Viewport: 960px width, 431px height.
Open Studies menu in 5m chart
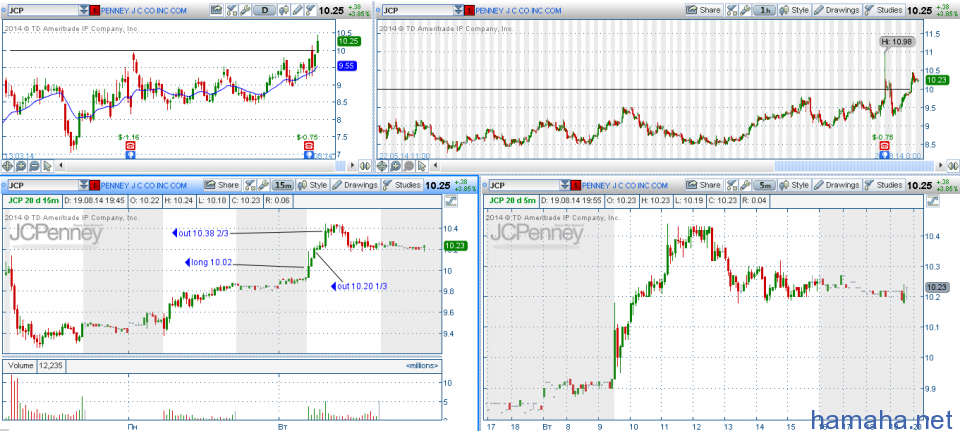(883, 185)
